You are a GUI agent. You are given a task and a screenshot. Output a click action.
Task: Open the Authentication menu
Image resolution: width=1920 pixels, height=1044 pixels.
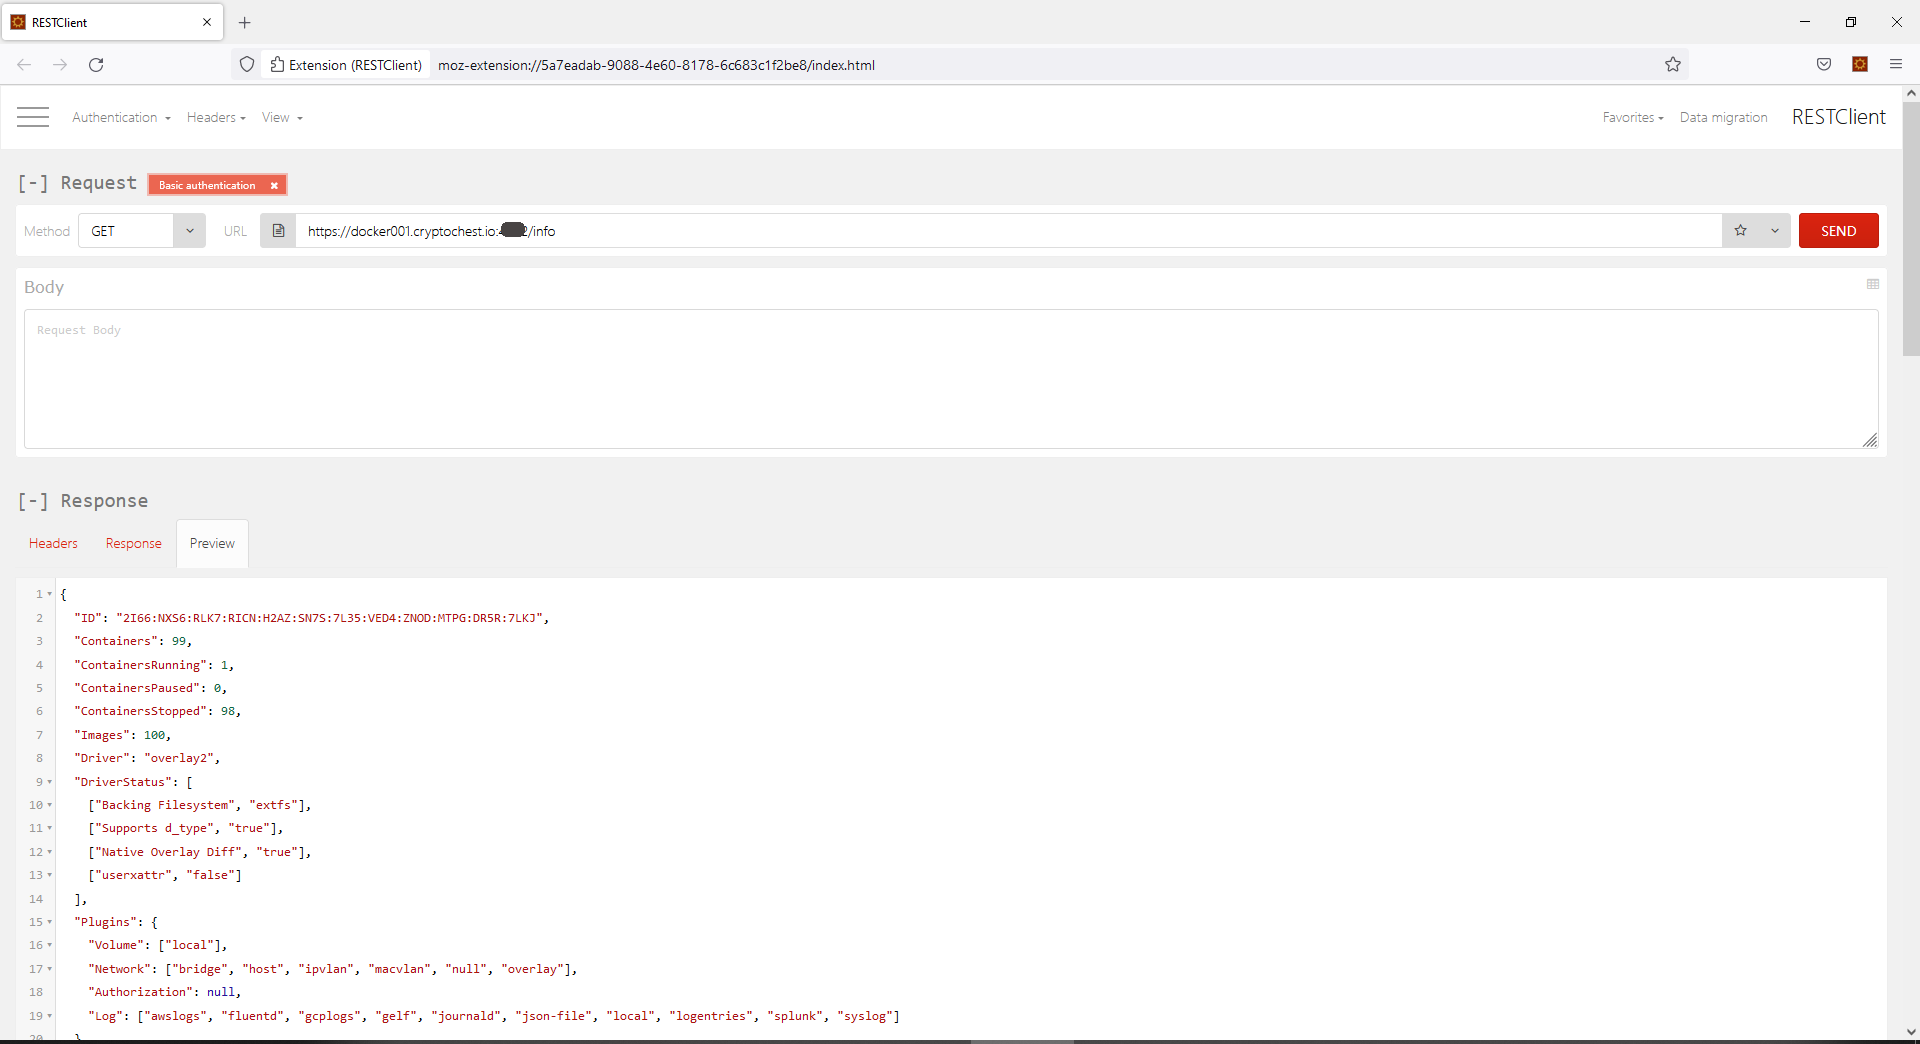(121, 118)
